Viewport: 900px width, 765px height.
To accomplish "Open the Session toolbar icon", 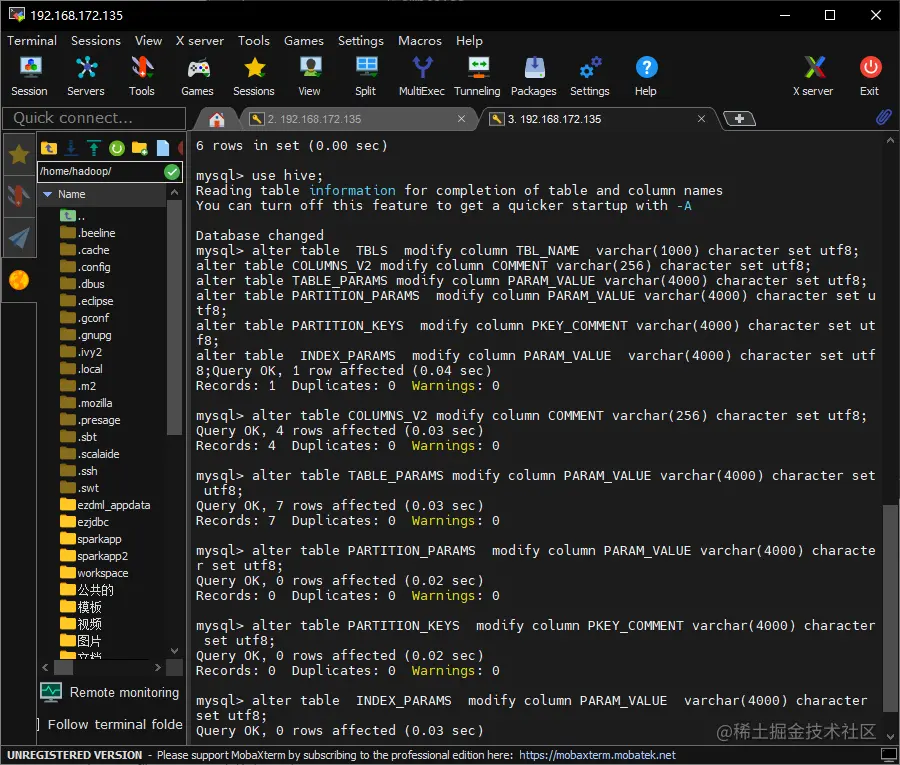I will point(29,76).
